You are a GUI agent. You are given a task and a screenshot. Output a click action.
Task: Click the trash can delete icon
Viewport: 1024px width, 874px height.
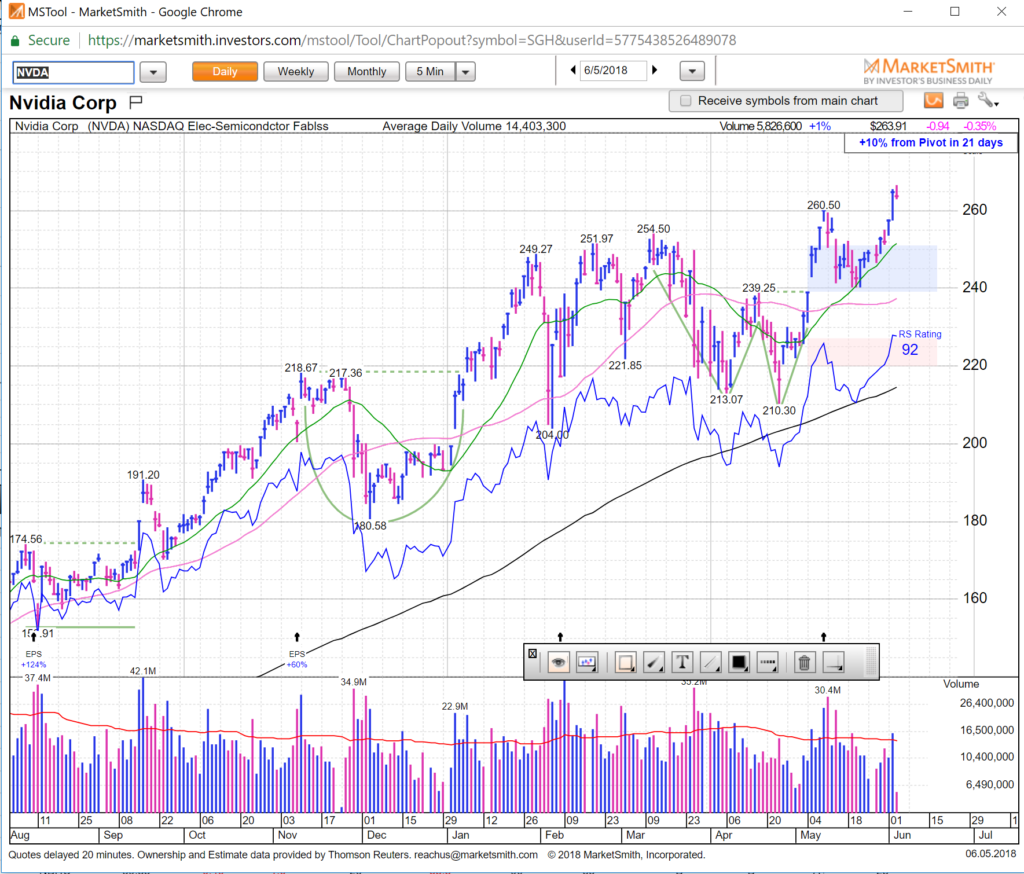click(x=805, y=662)
